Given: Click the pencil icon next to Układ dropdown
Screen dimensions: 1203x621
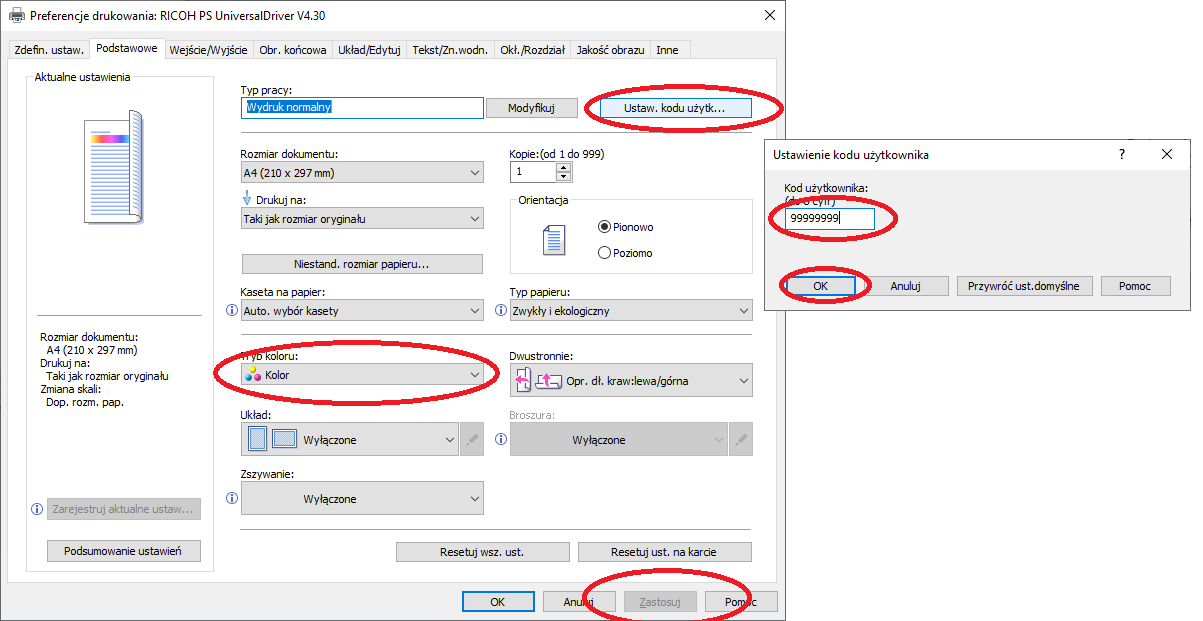Looking at the screenshot, I should click(472, 439).
